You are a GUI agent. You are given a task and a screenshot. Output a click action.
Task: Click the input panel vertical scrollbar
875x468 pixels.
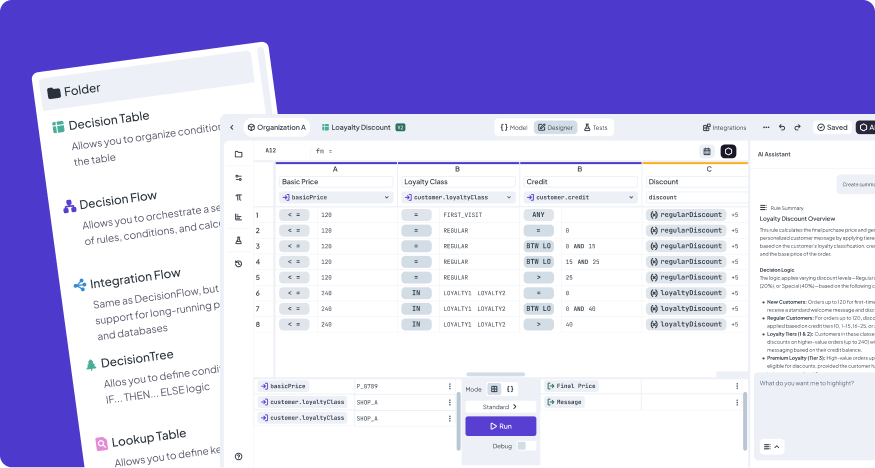[459, 420]
